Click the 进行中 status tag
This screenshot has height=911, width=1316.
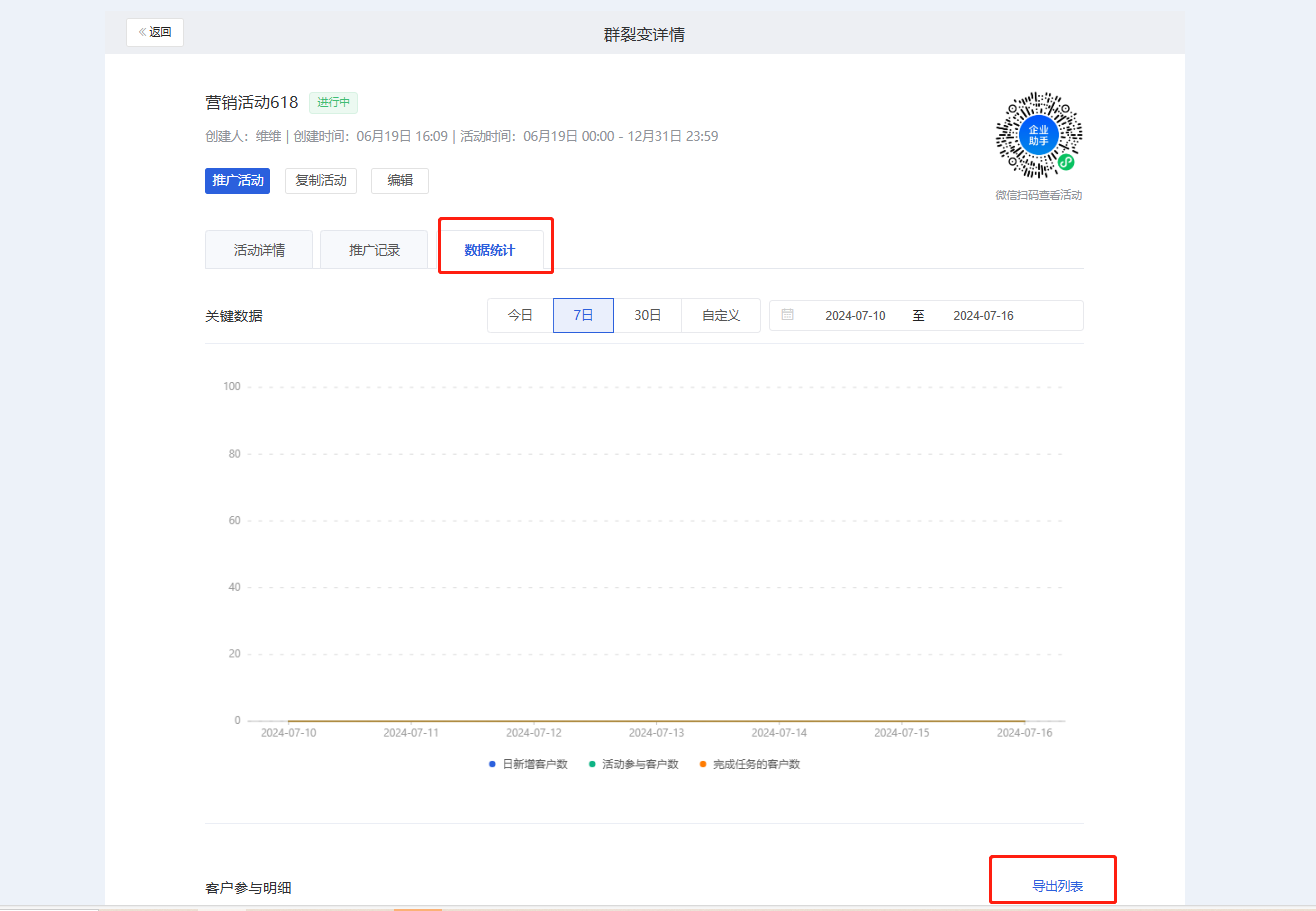point(333,102)
